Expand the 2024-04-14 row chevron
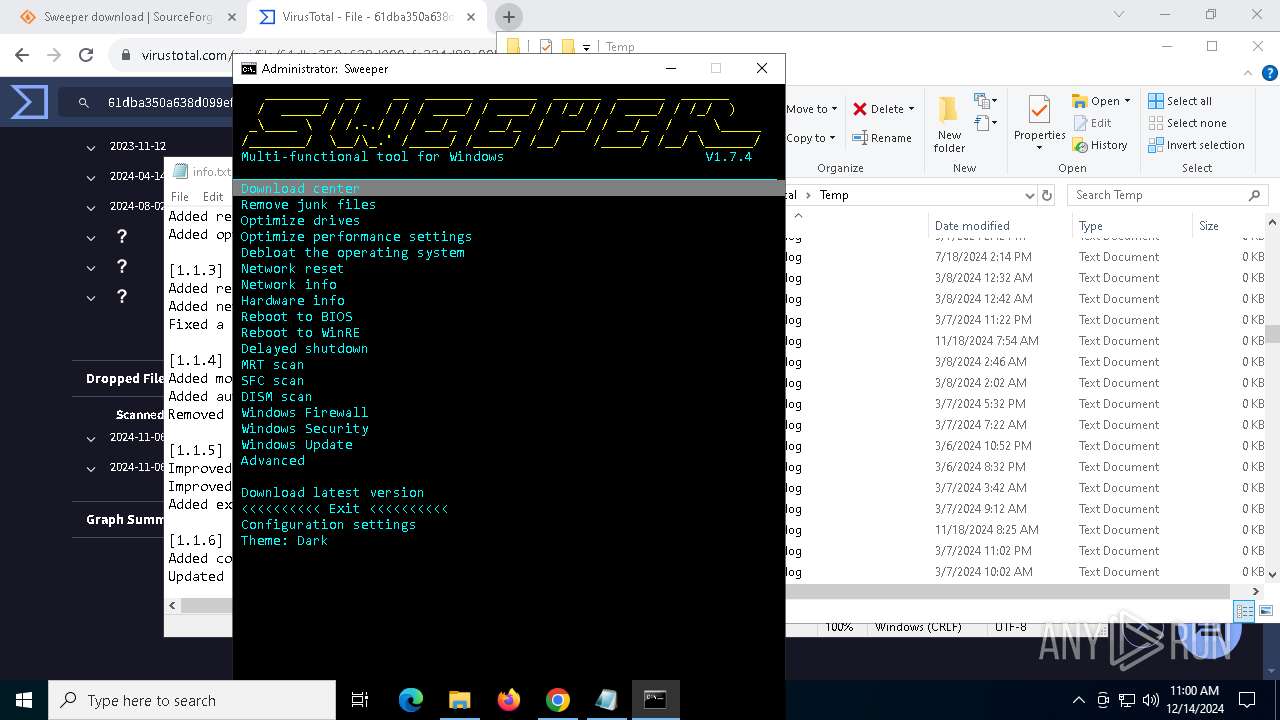The image size is (1280, 720). point(90,176)
